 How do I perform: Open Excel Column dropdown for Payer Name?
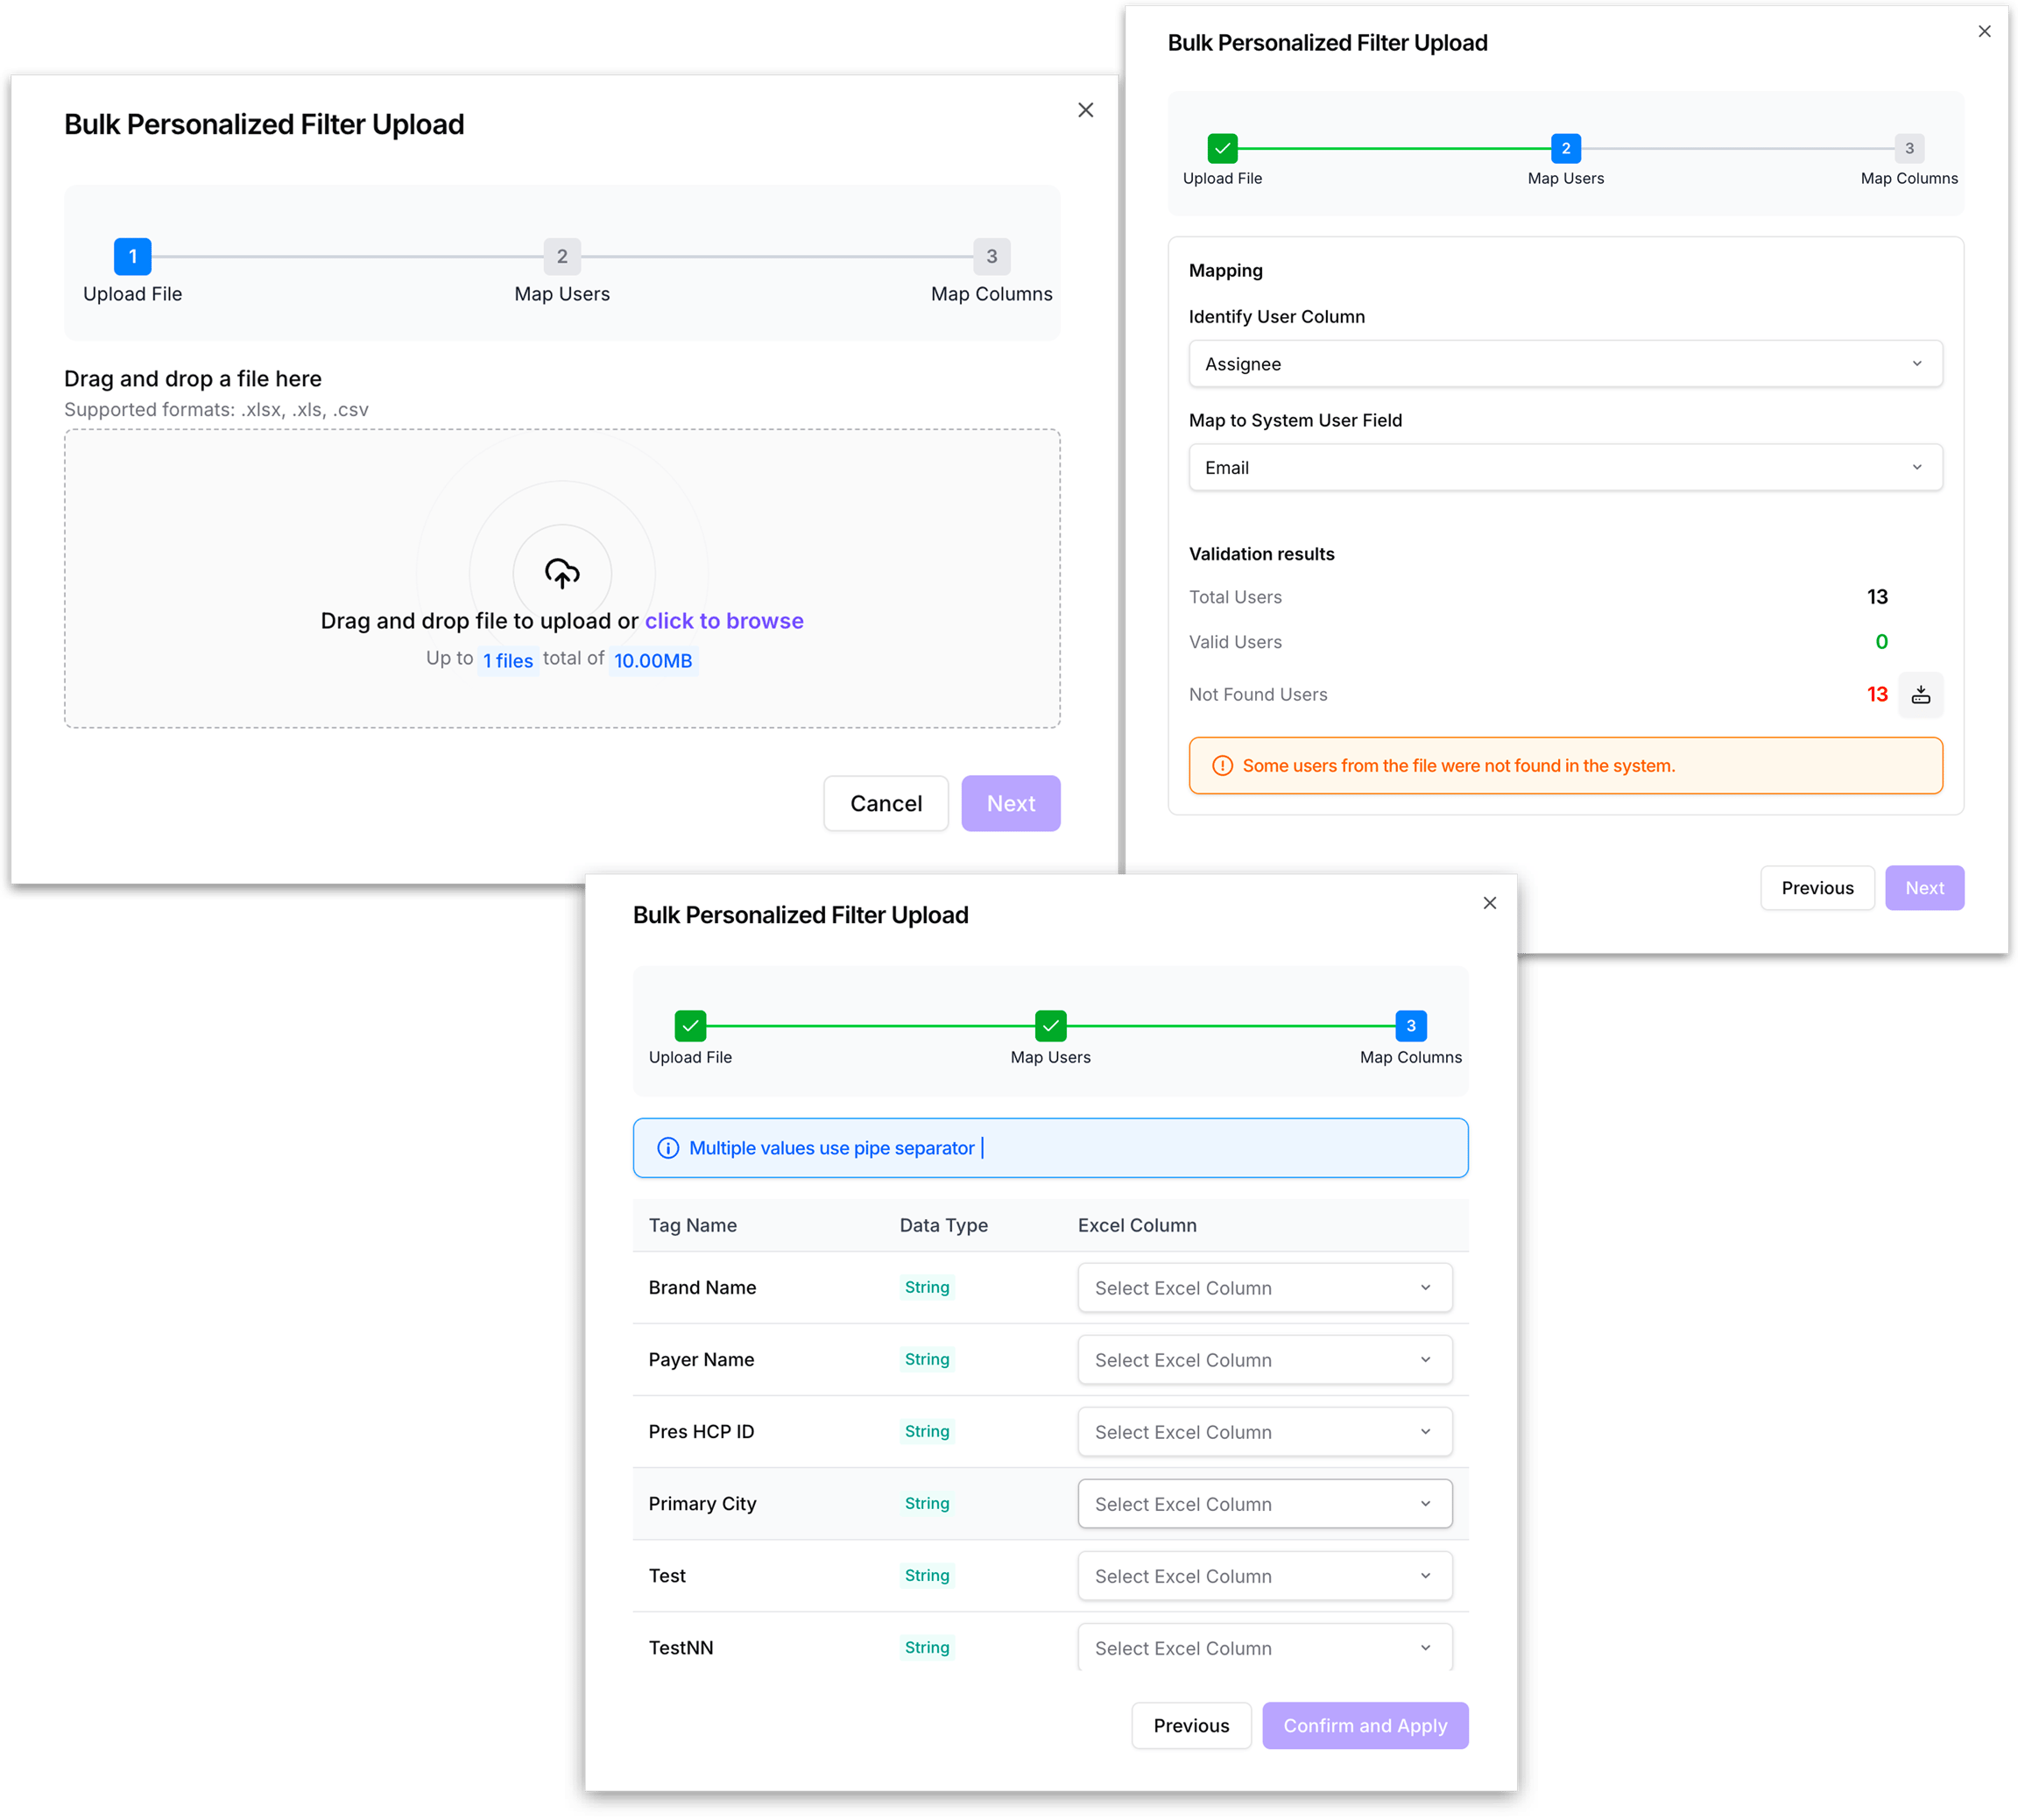click(1264, 1360)
